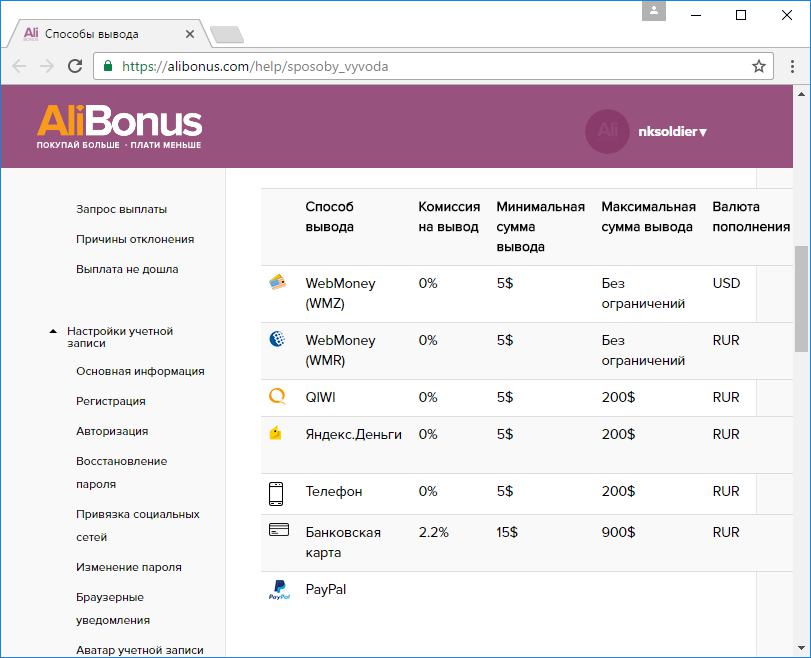811x658 pixels.
Task: Open Основная информация sidebar link
Action: [x=140, y=371]
